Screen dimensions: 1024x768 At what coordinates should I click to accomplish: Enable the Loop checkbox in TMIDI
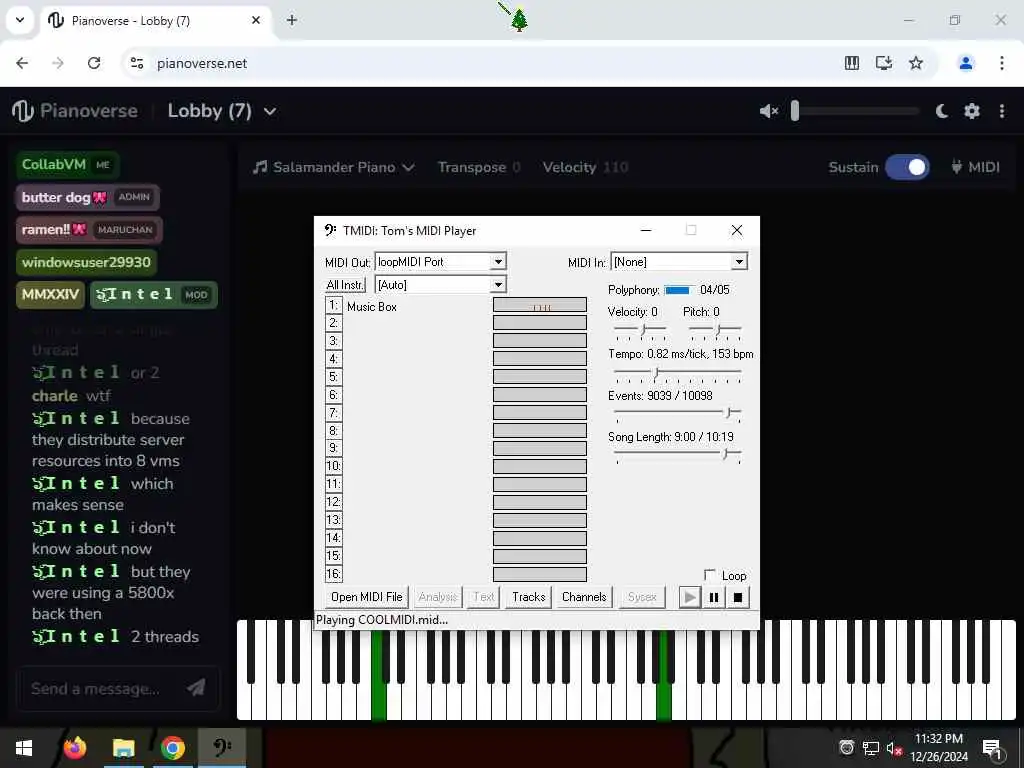click(x=709, y=575)
